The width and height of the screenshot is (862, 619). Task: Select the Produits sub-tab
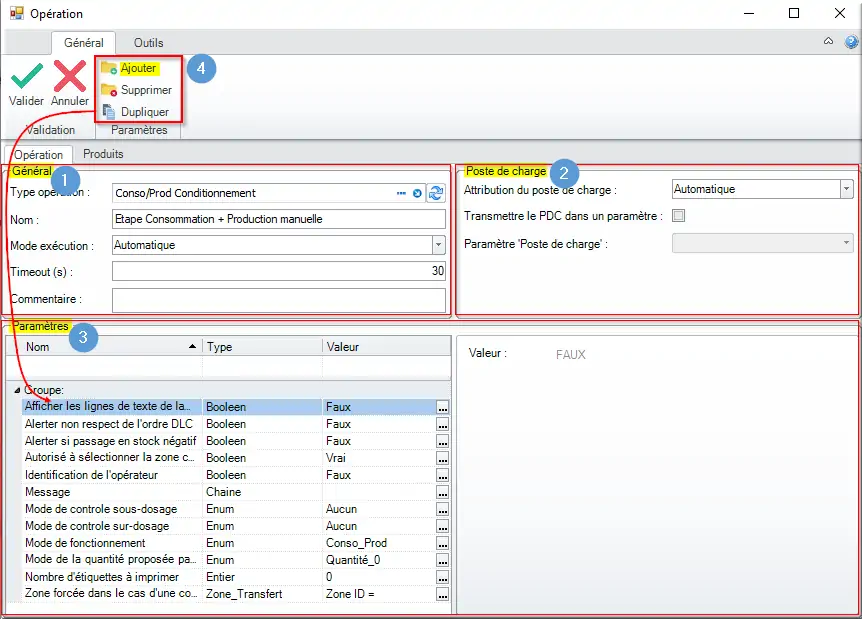[103, 154]
